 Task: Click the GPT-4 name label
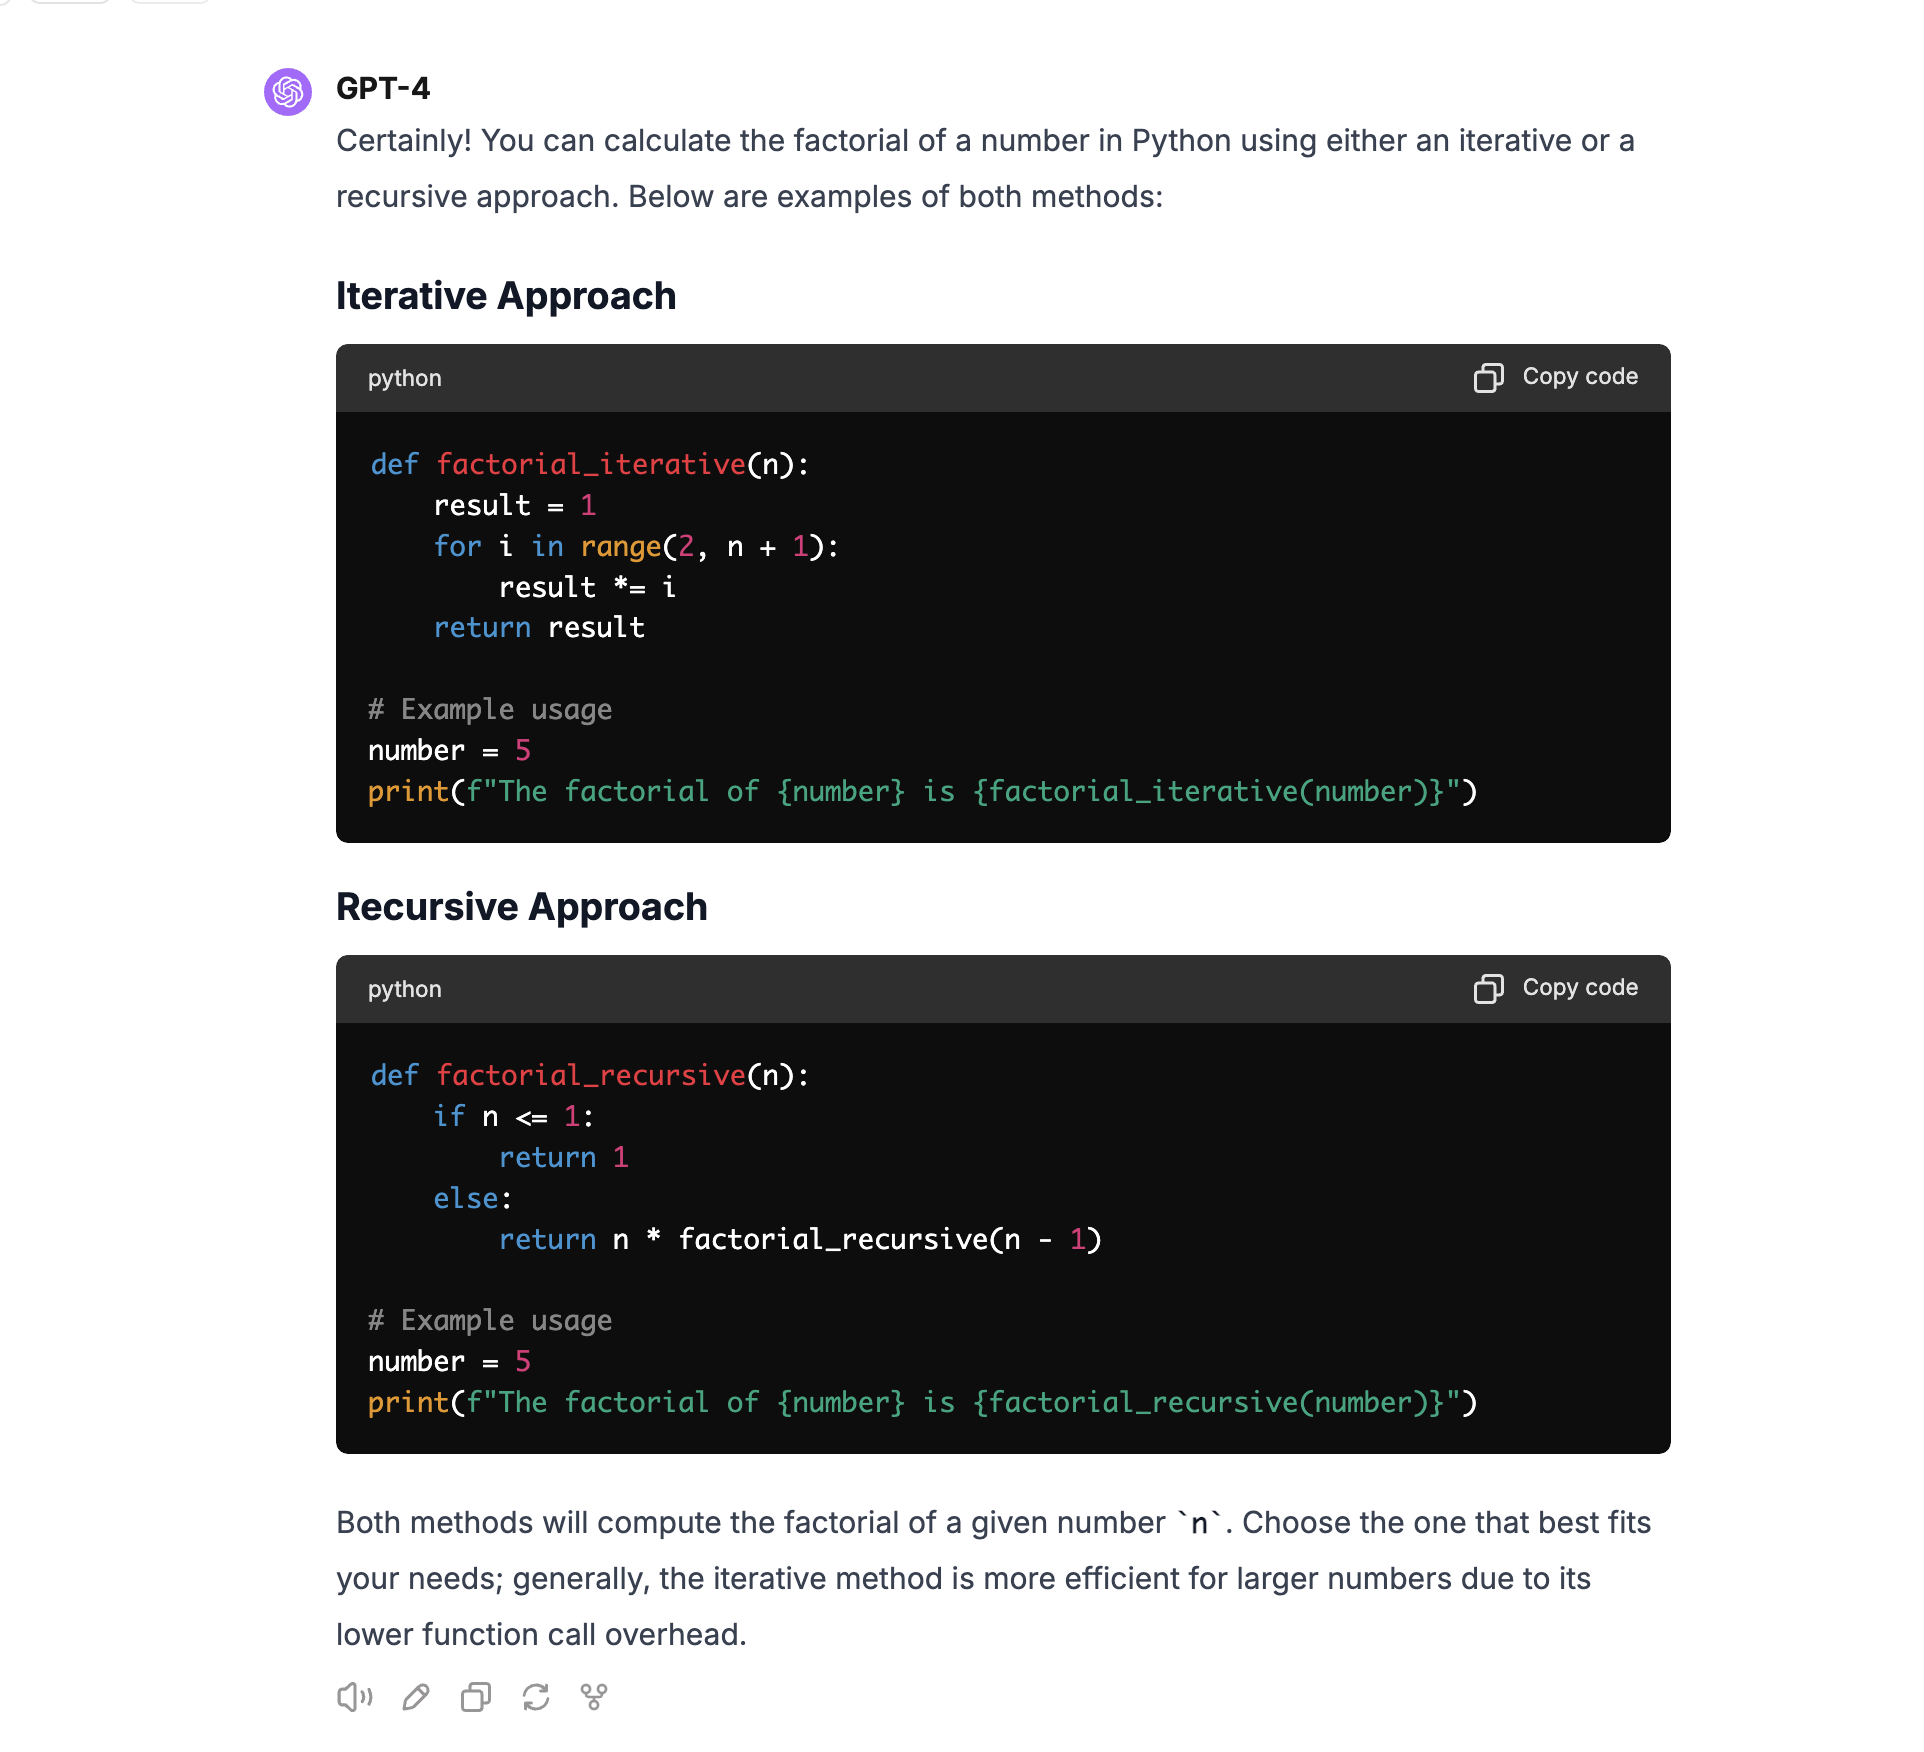pos(384,89)
